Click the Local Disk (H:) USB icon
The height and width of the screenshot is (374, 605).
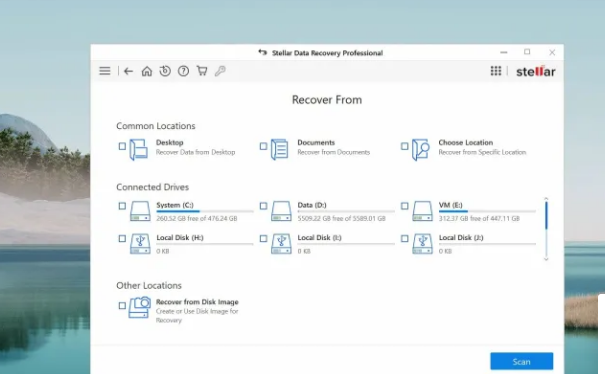140,244
